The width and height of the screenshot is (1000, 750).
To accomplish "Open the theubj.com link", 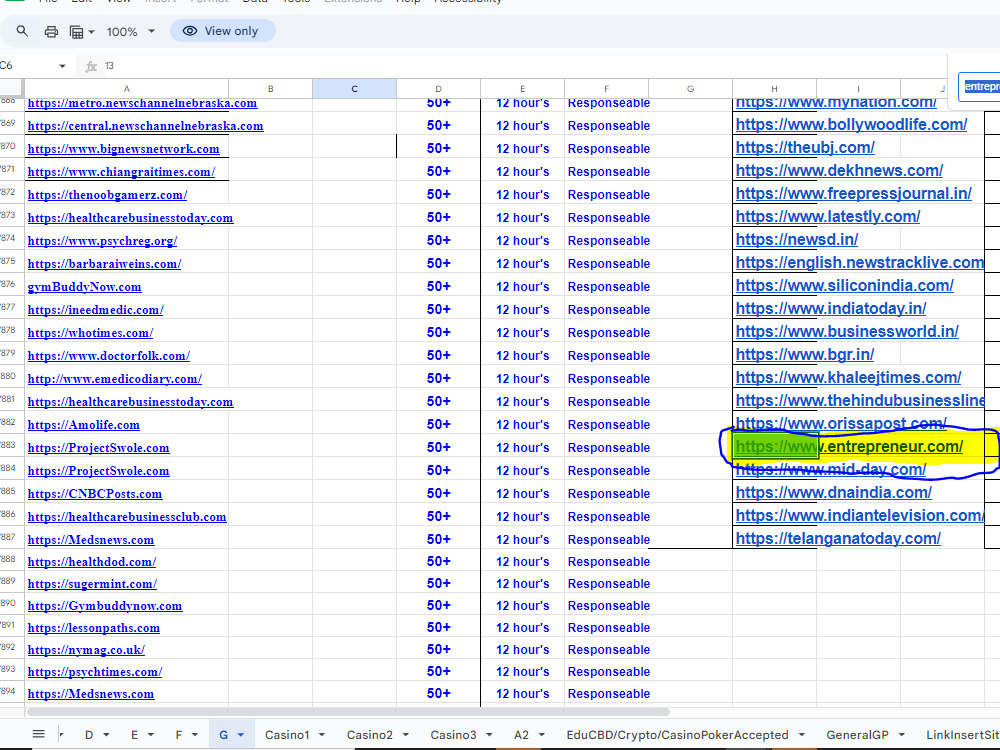I will [x=805, y=147].
